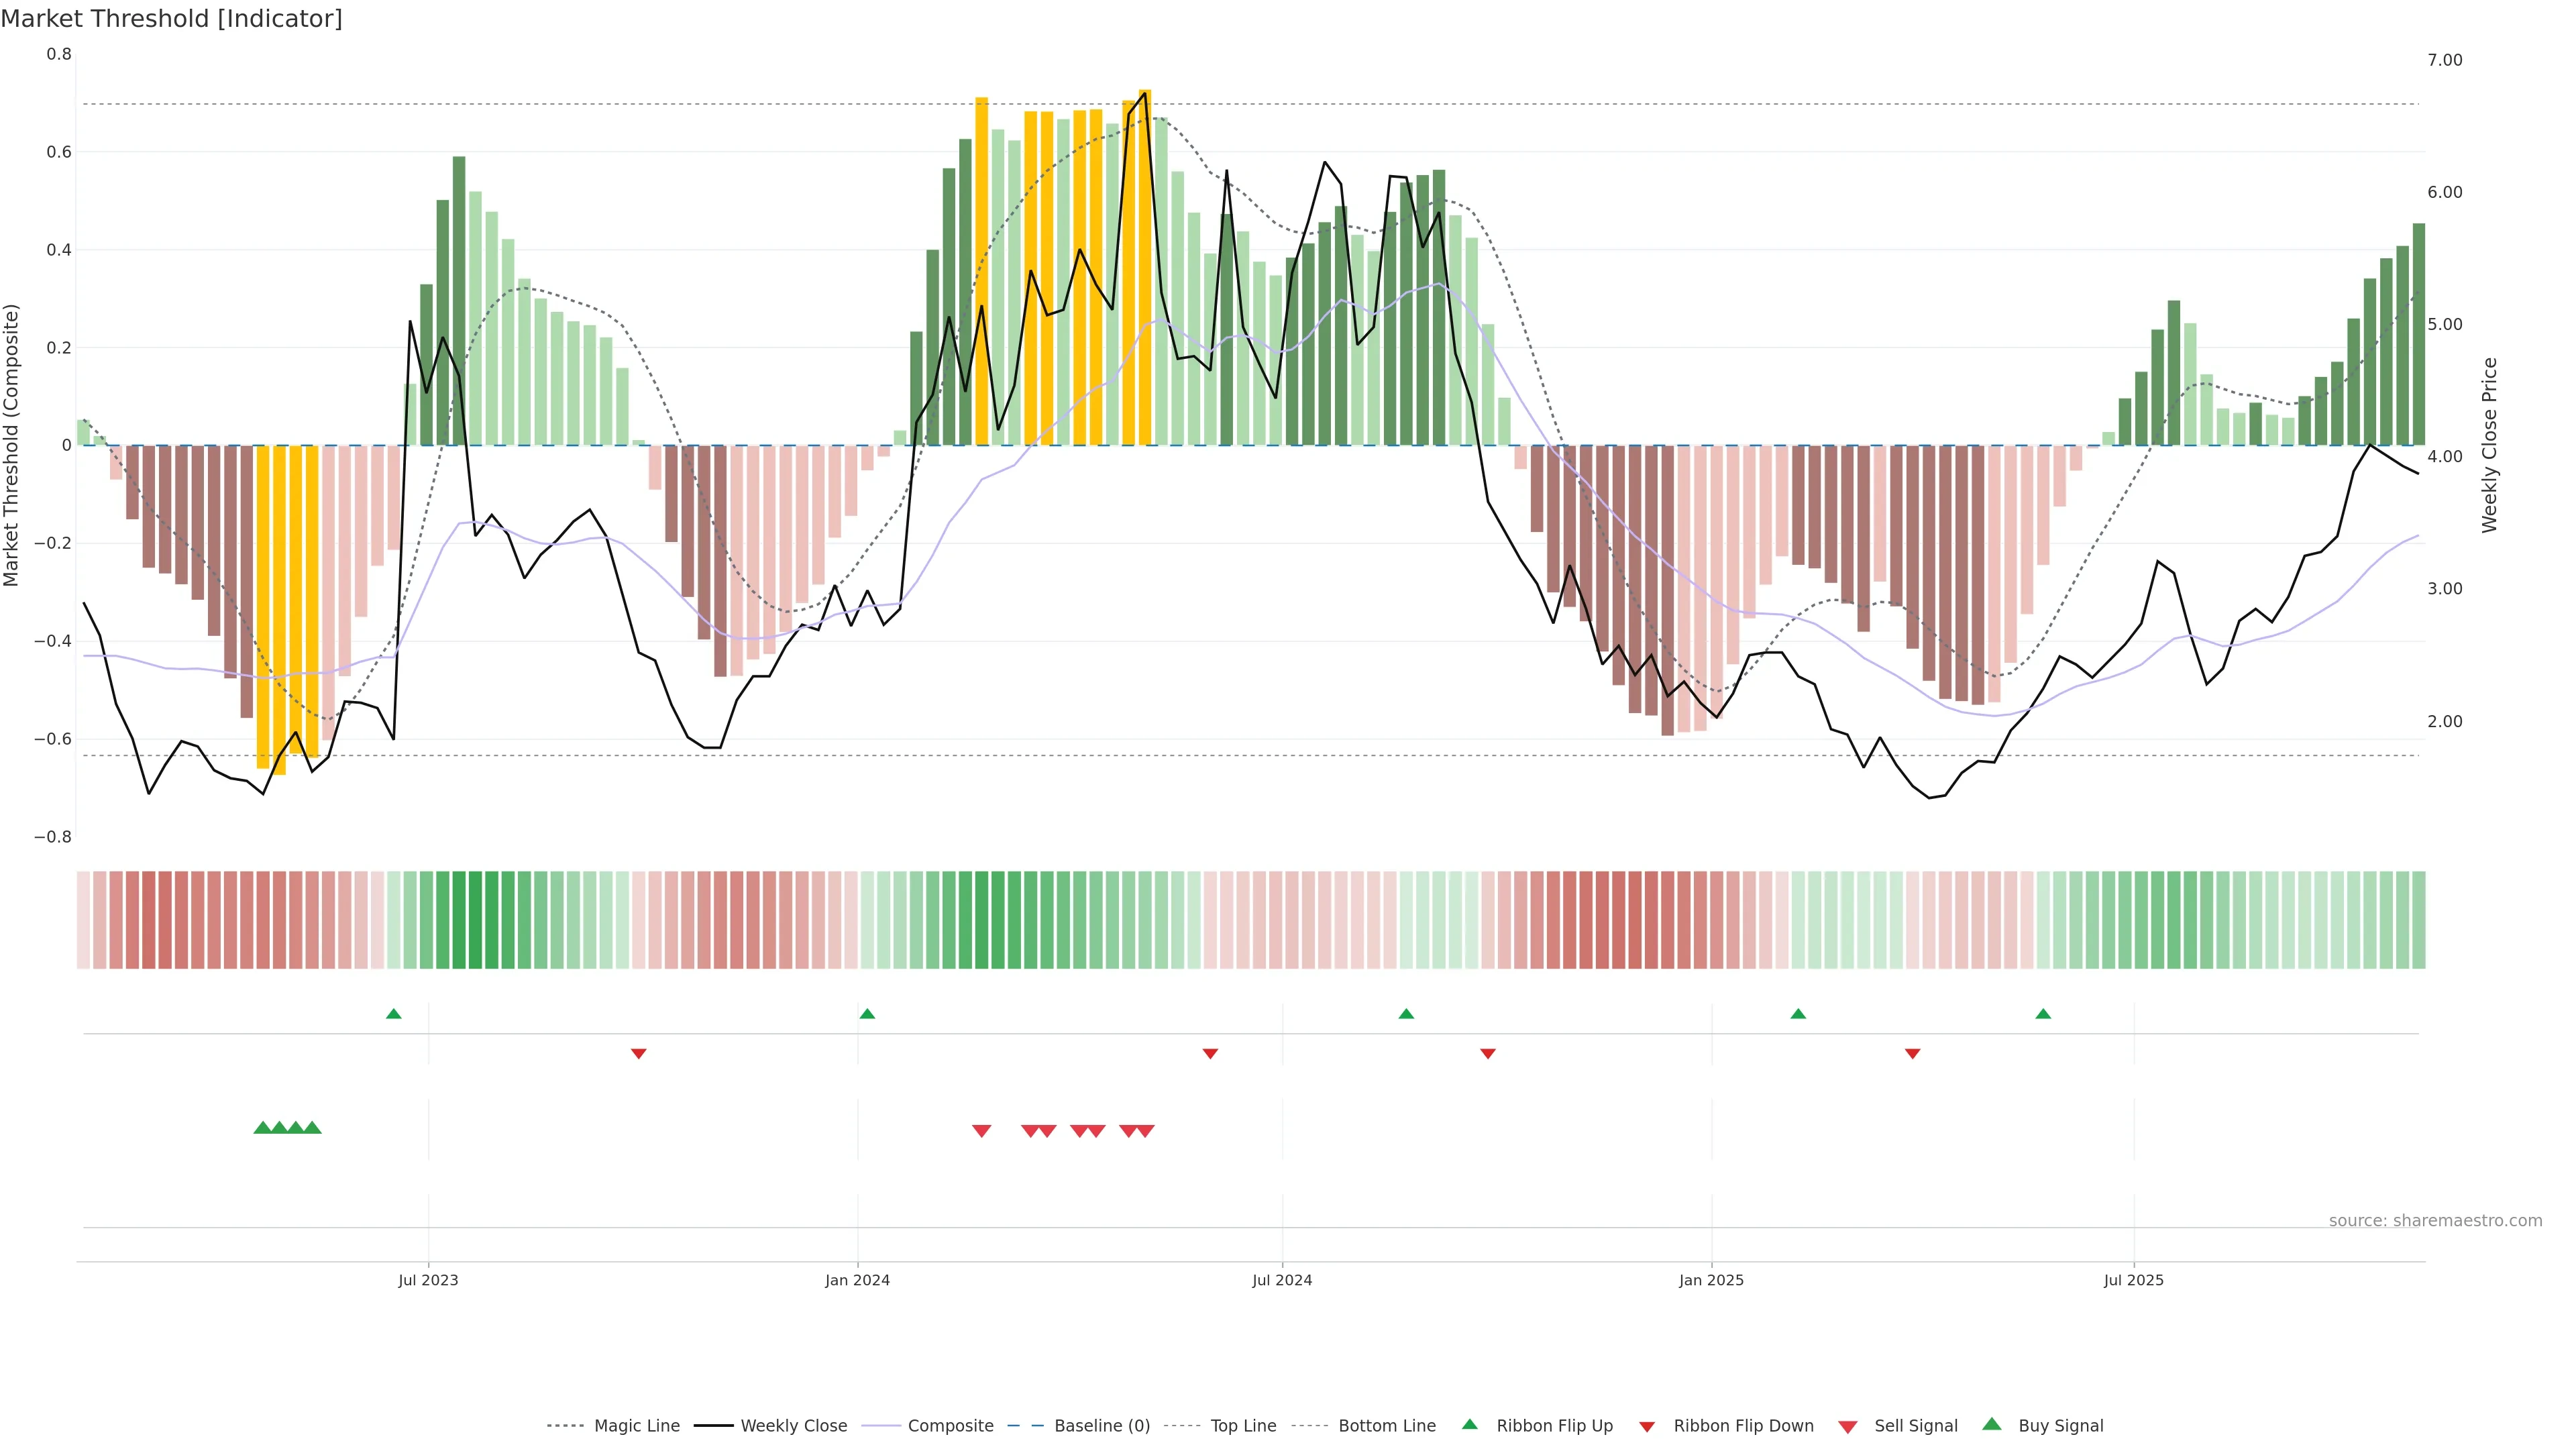Click the Jan 2025 x-axis label
Screen dimensions: 2576x1449
pyautogui.click(x=1711, y=1280)
